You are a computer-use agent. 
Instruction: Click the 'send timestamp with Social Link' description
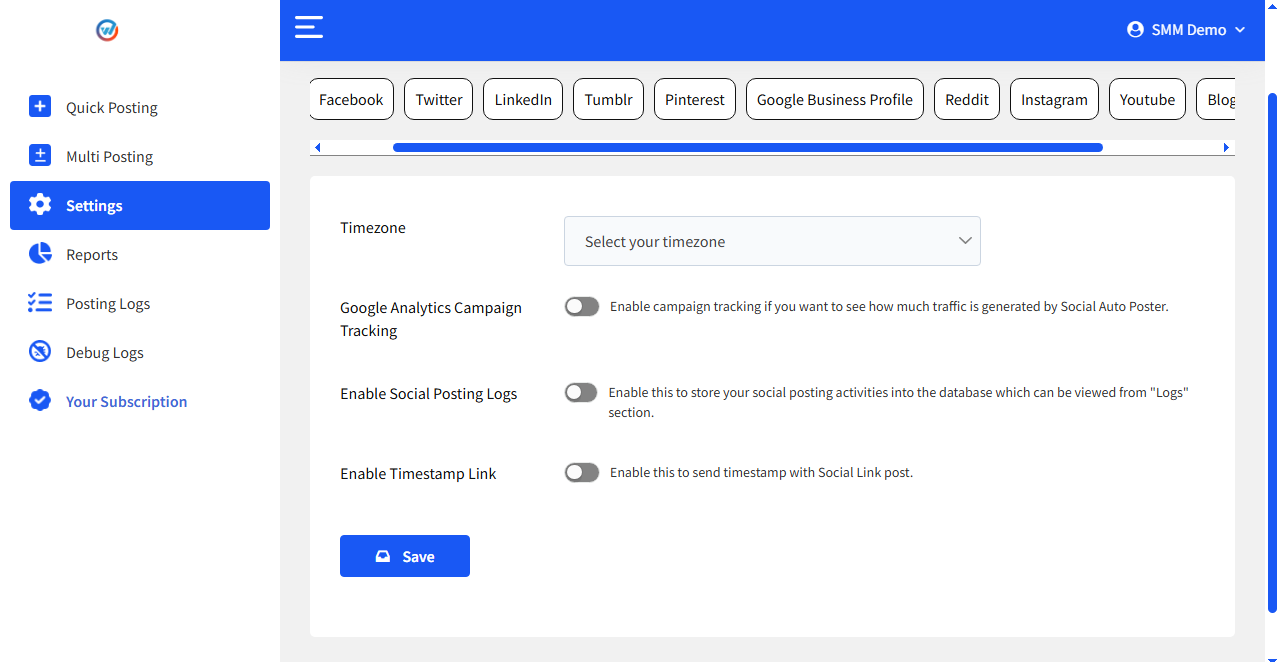tap(761, 472)
